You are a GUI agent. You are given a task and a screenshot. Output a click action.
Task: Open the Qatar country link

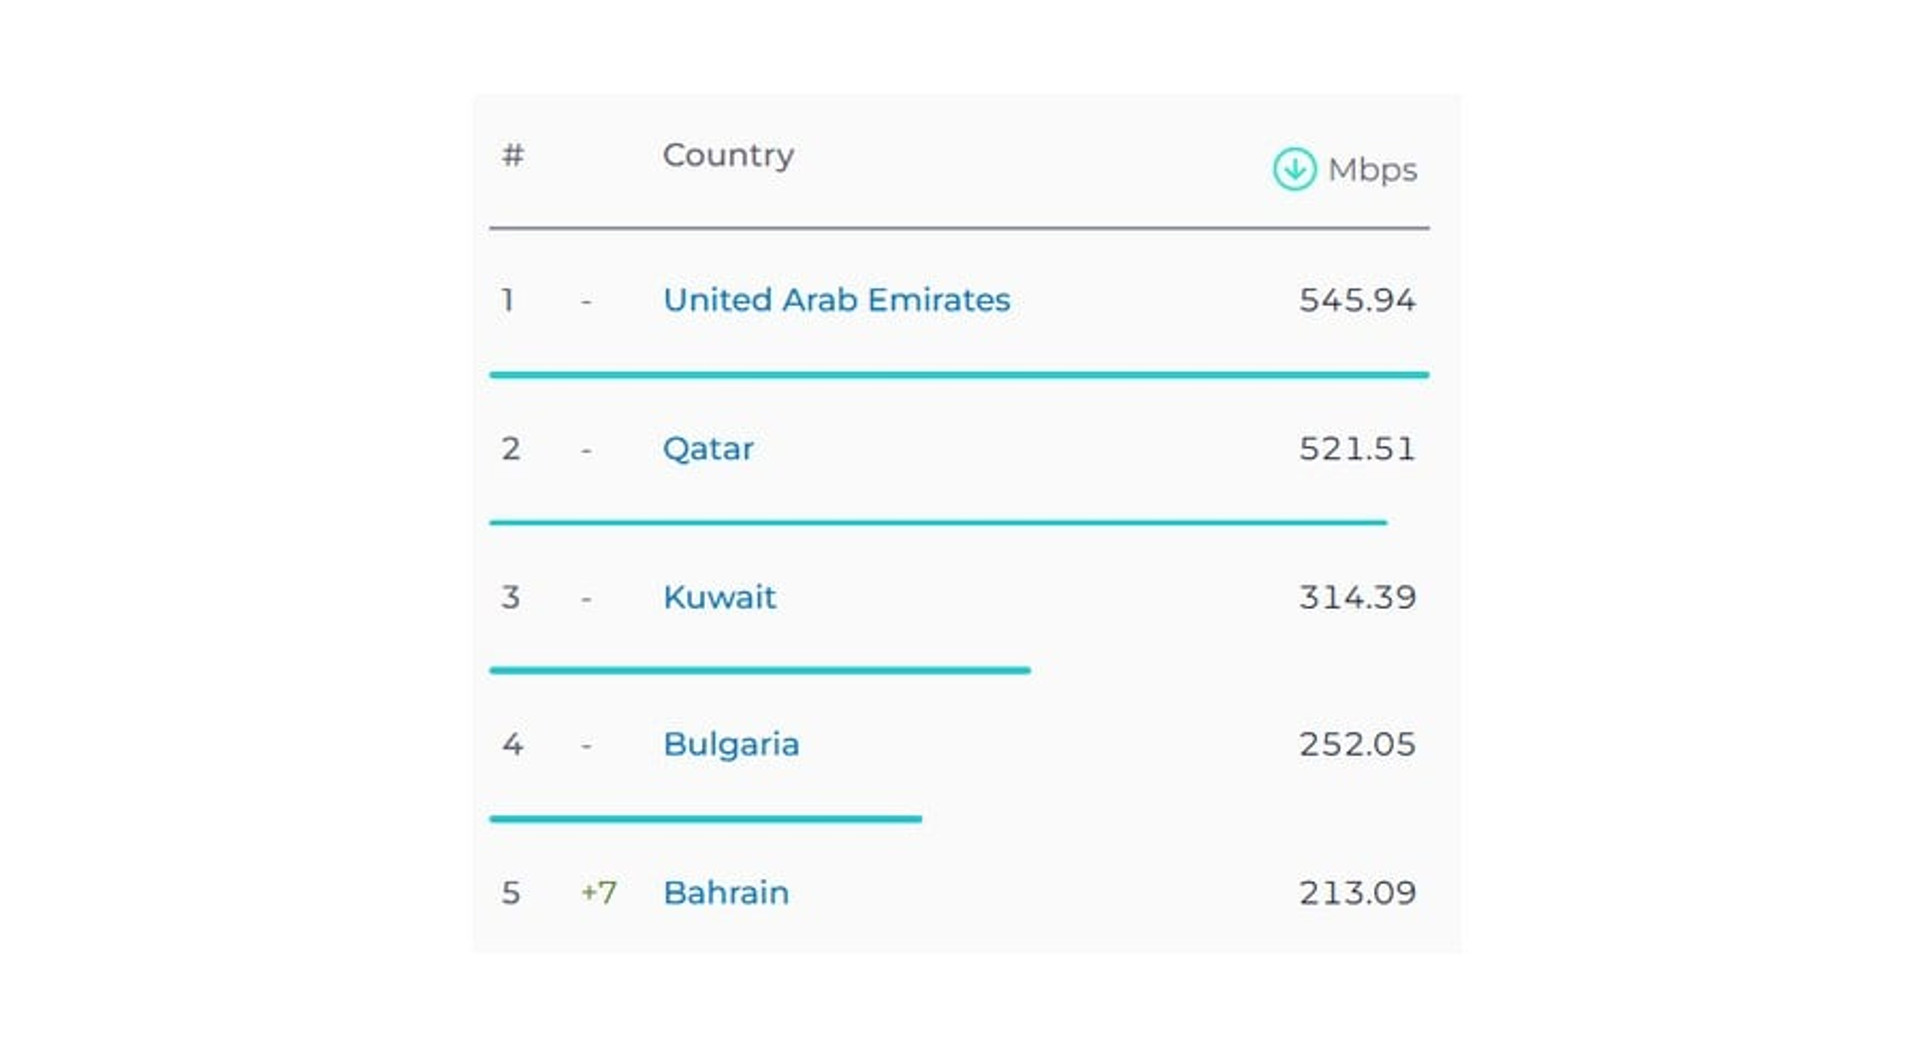pos(708,449)
